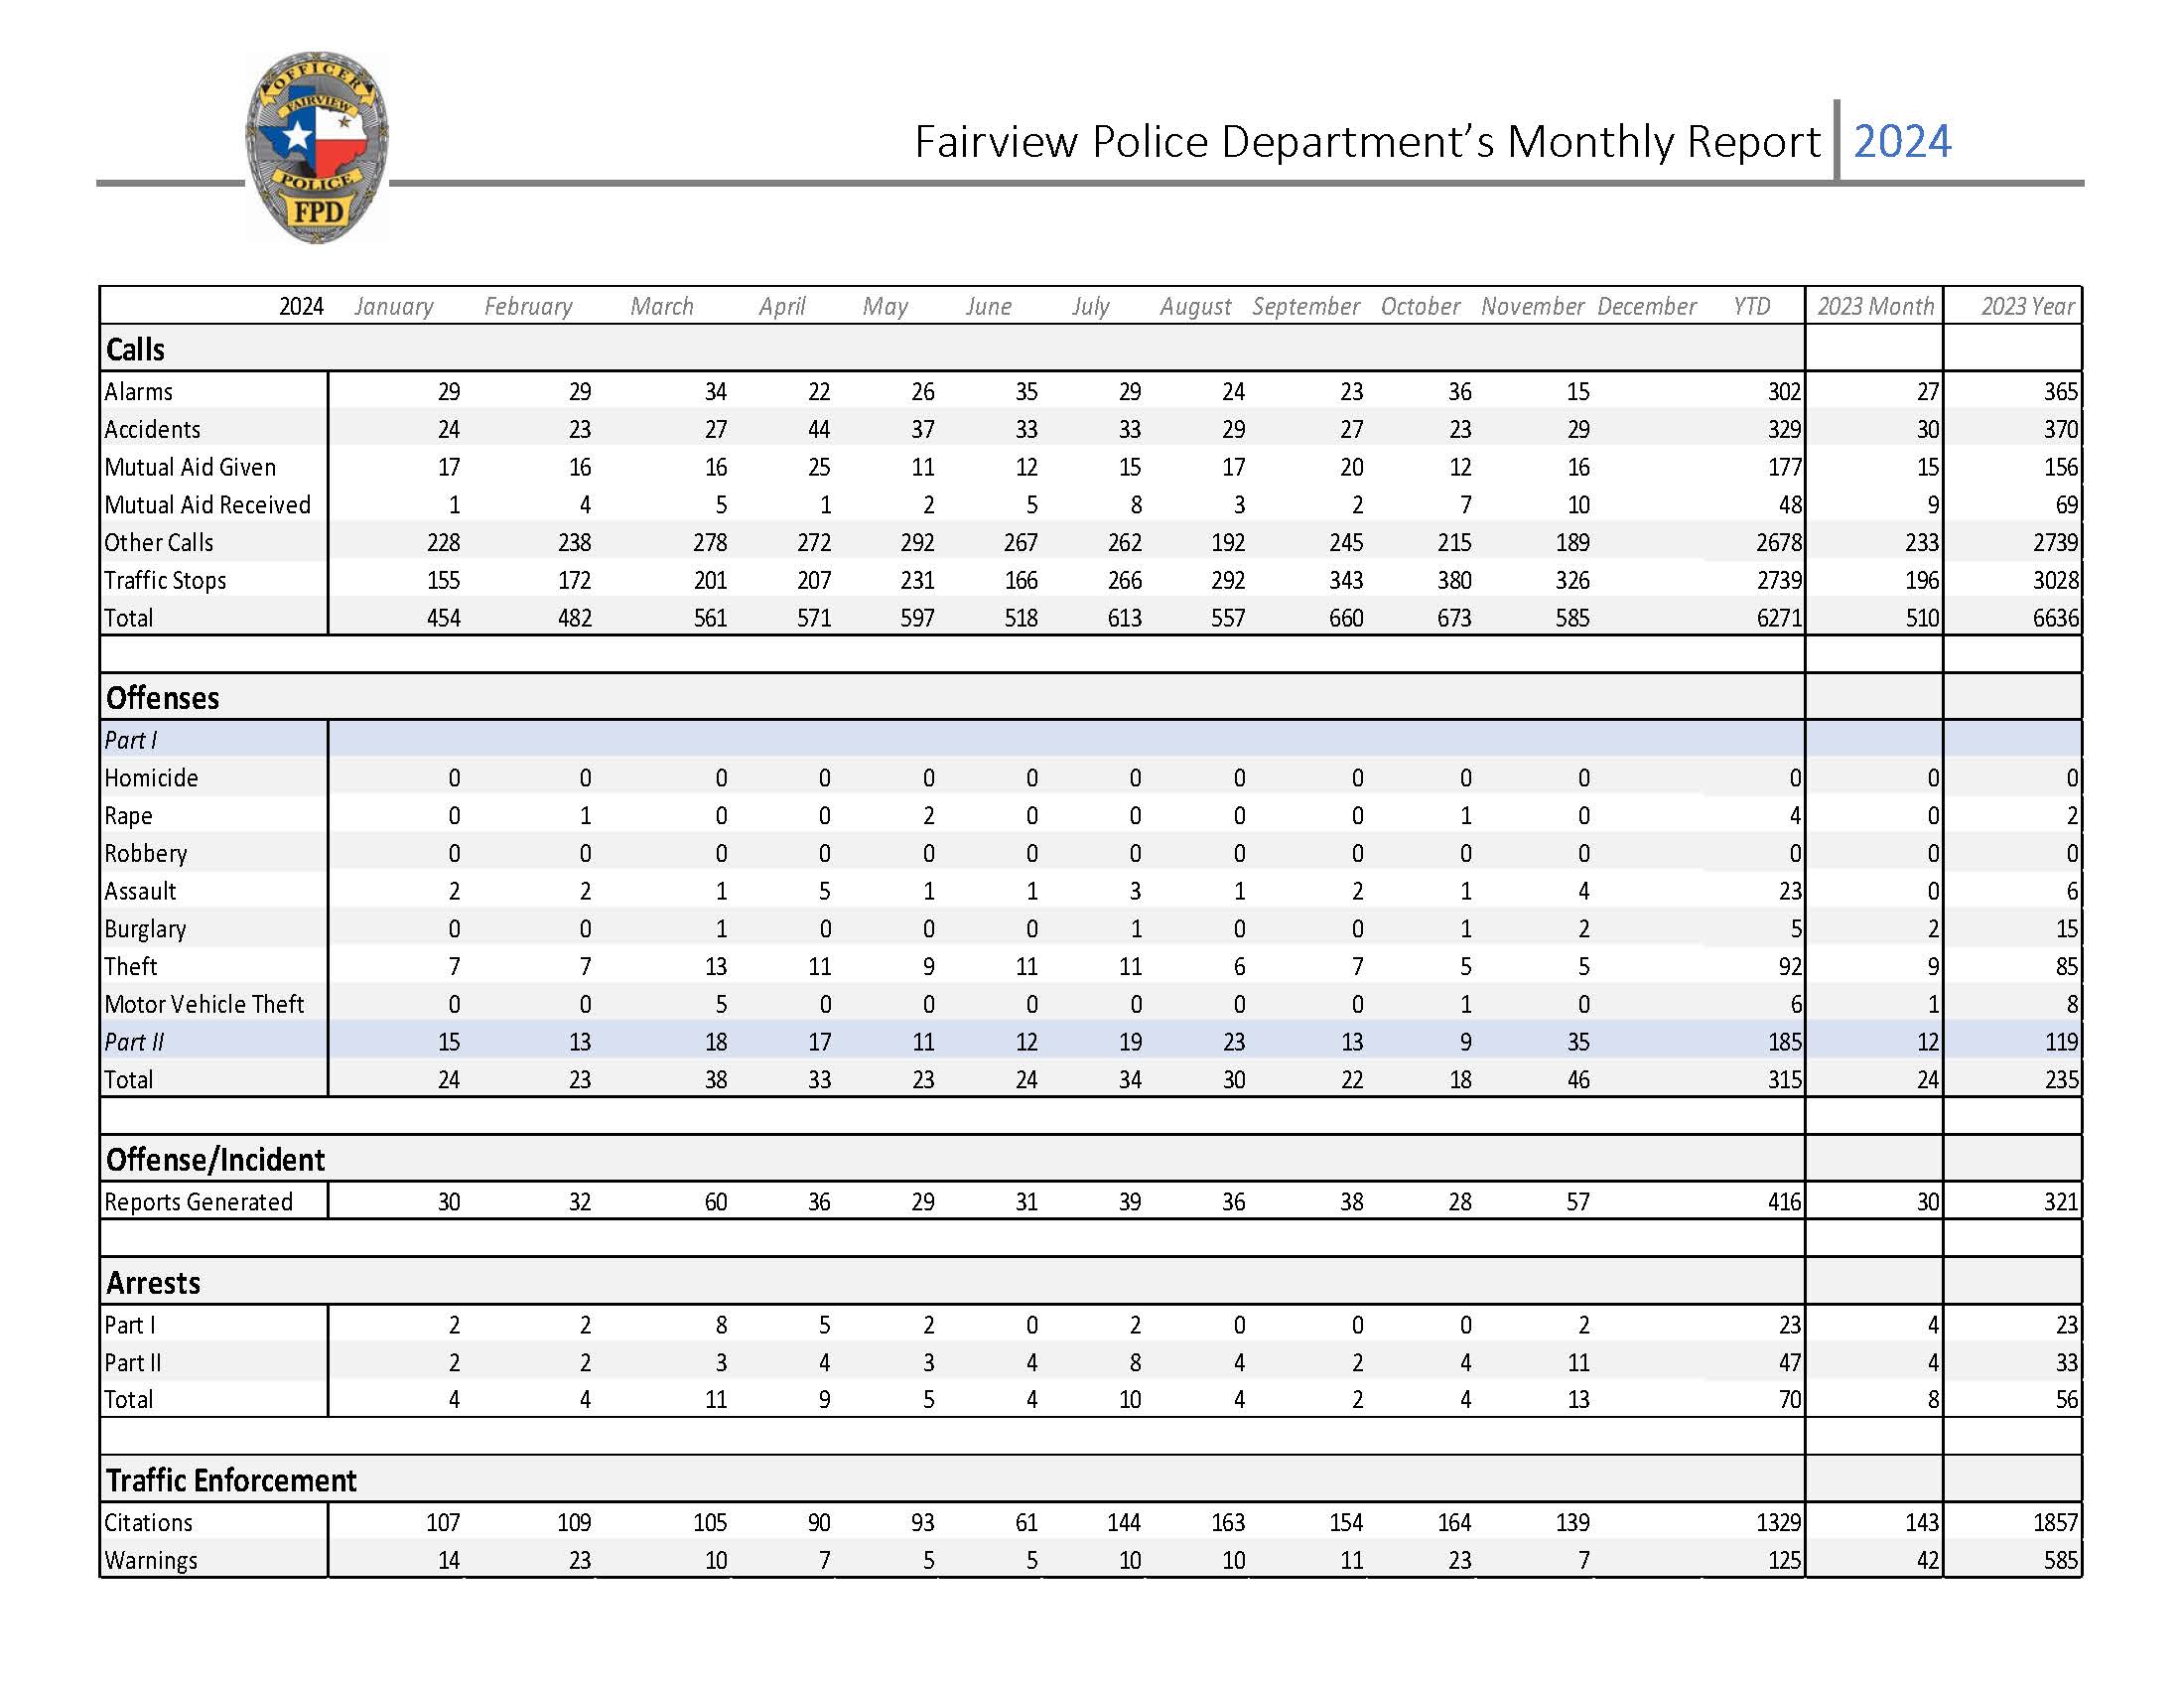Select the Alarms row label
2184x1688 pixels.
point(138,391)
